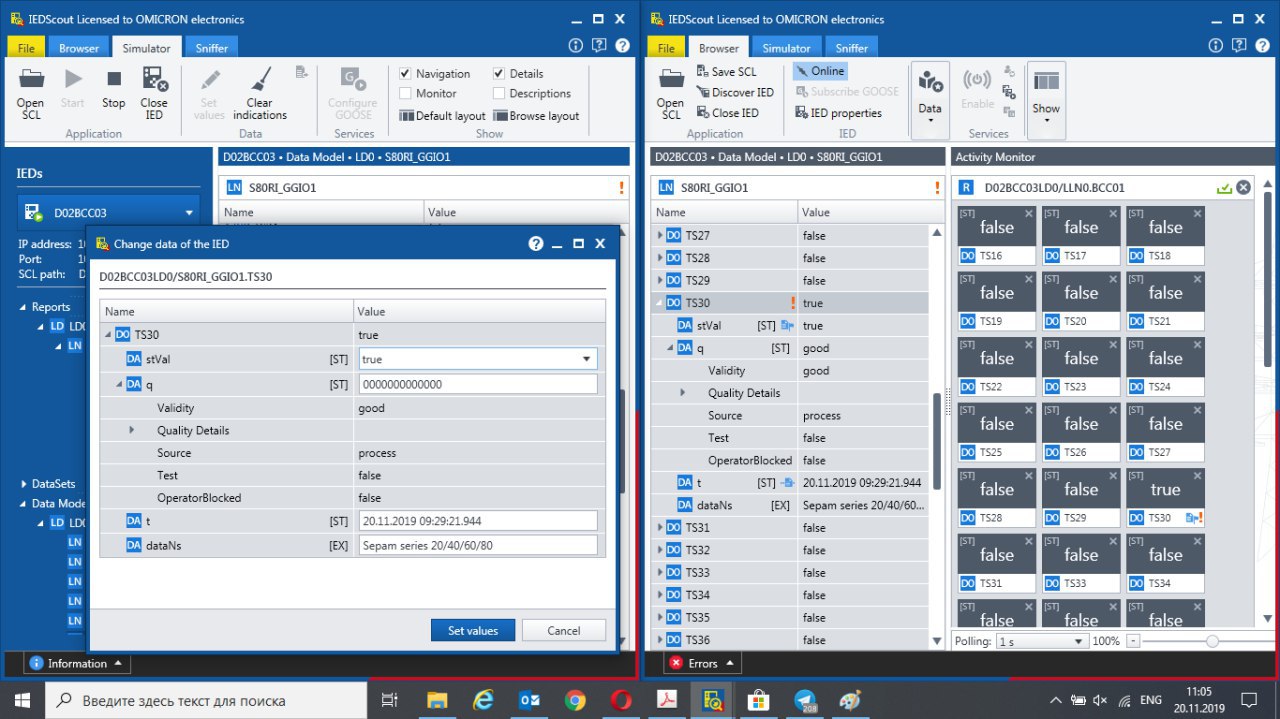Click Windows Start button

(22, 700)
